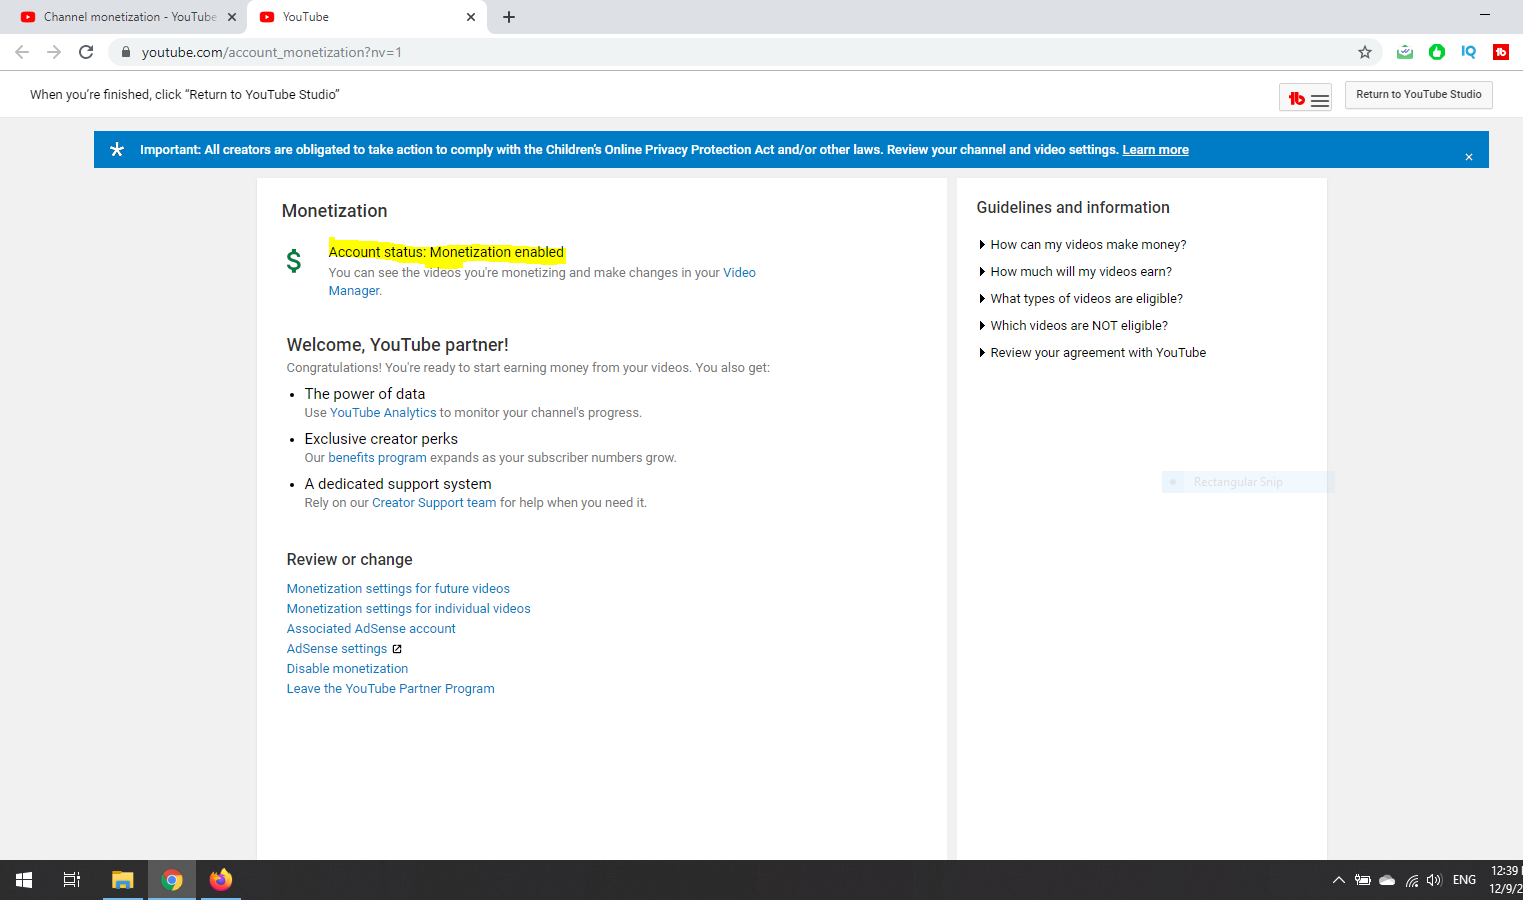This screenshot has width=1523, height=900.
Task: Close the active YouTube tab
Action: 471,17
